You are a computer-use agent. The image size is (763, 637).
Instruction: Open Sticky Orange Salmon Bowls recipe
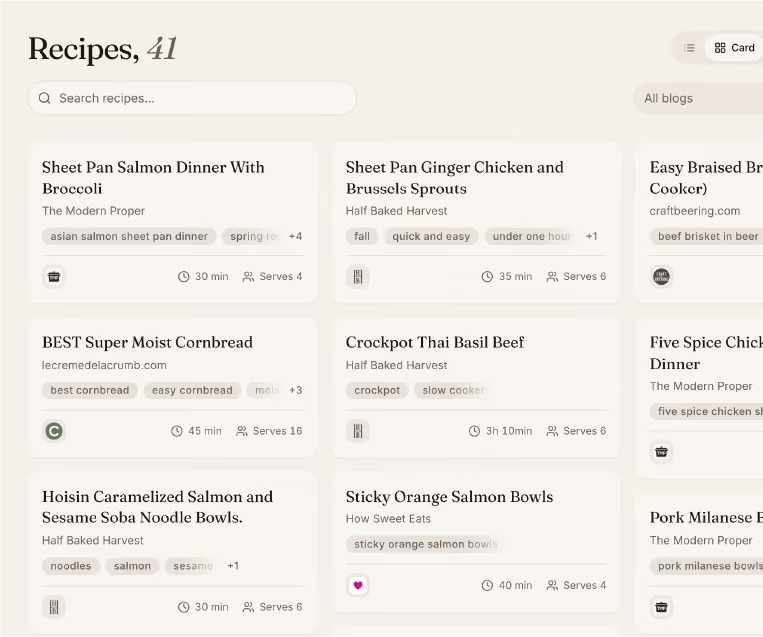pyautogui.click(x=449, y=497)
